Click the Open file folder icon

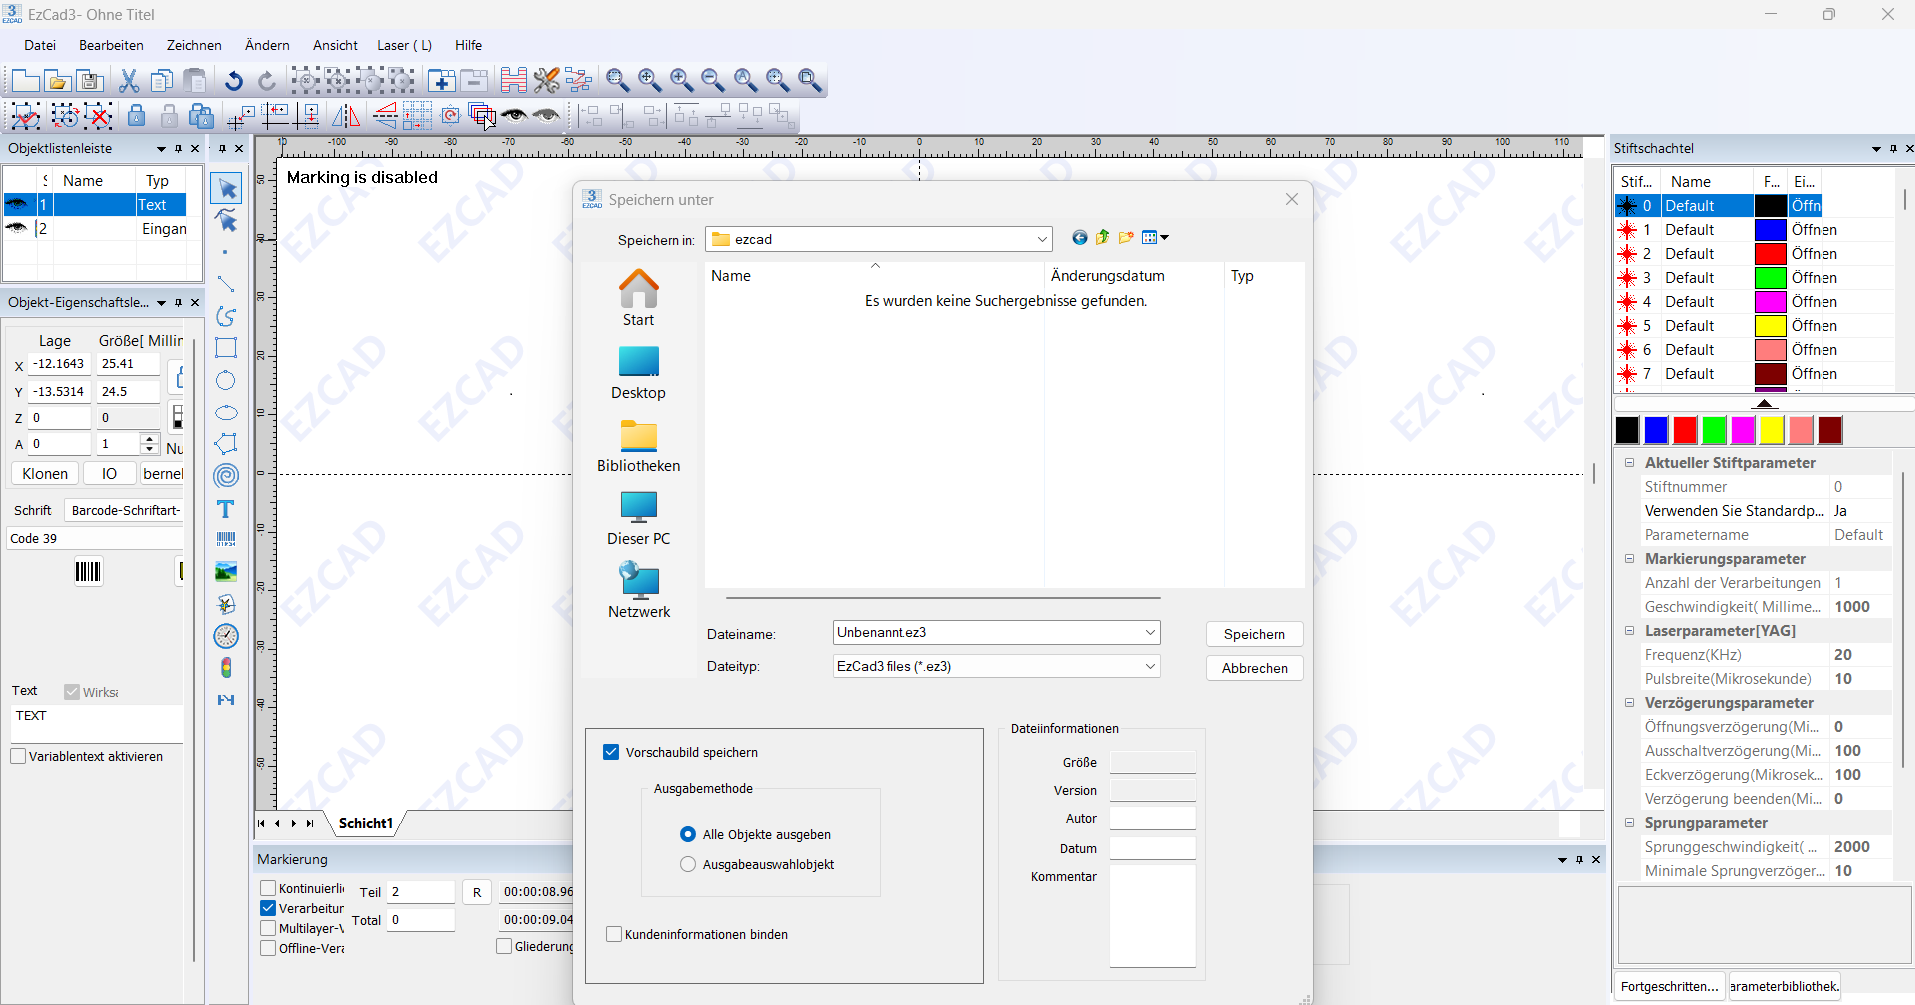coord(58,81)
